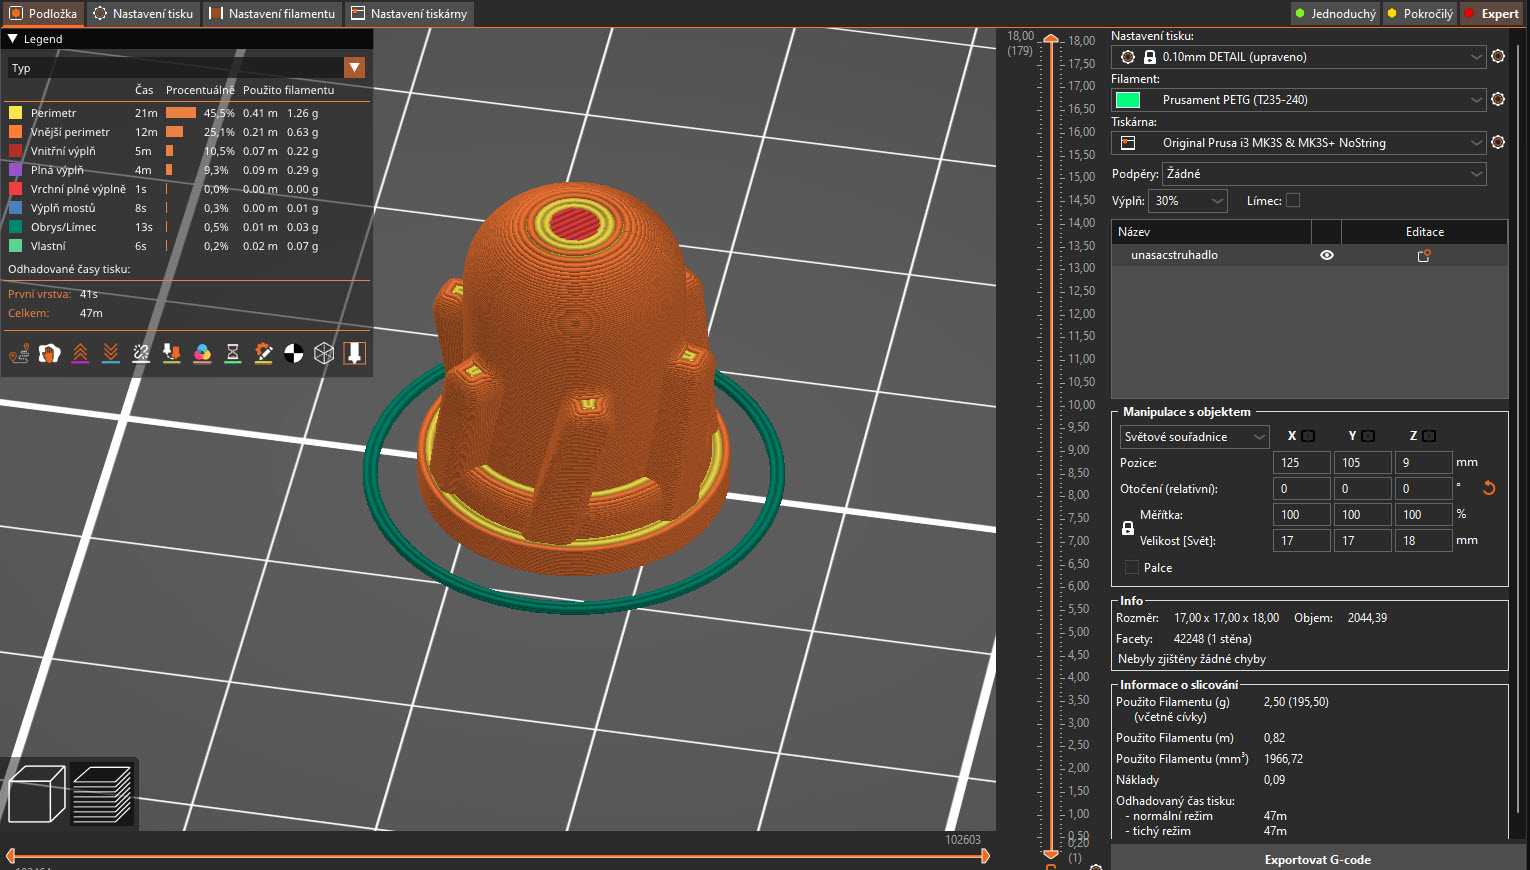Toggle retractions icon with upward chevrons

80,353
